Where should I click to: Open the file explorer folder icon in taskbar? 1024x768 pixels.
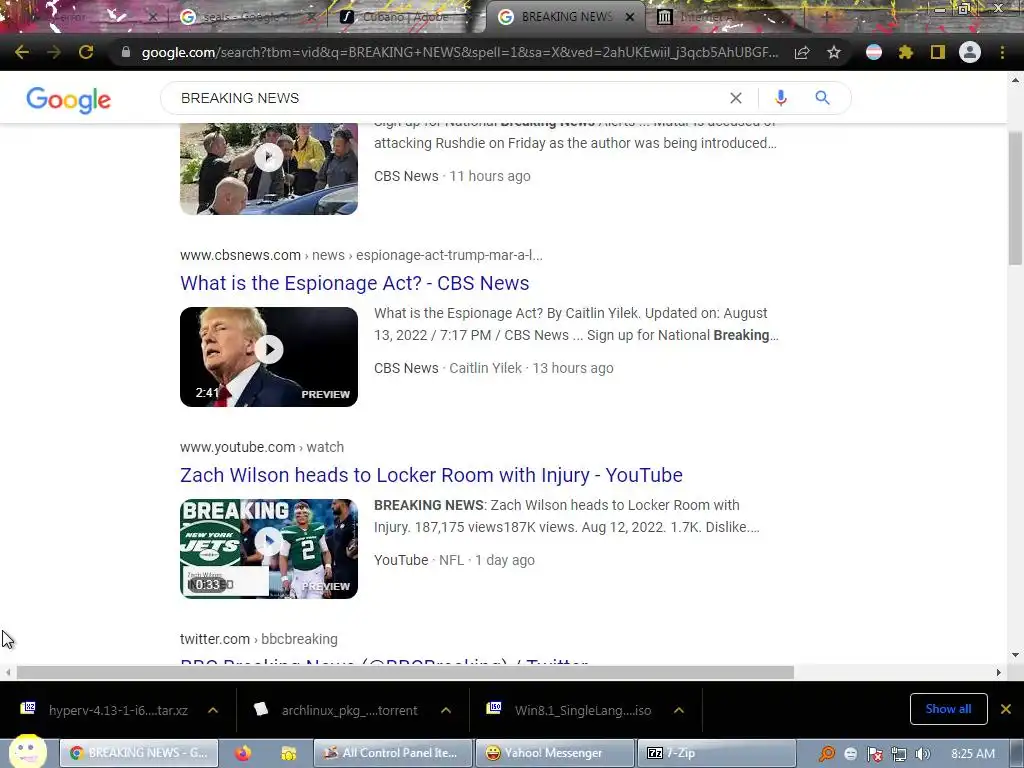[x=289, y=753]
